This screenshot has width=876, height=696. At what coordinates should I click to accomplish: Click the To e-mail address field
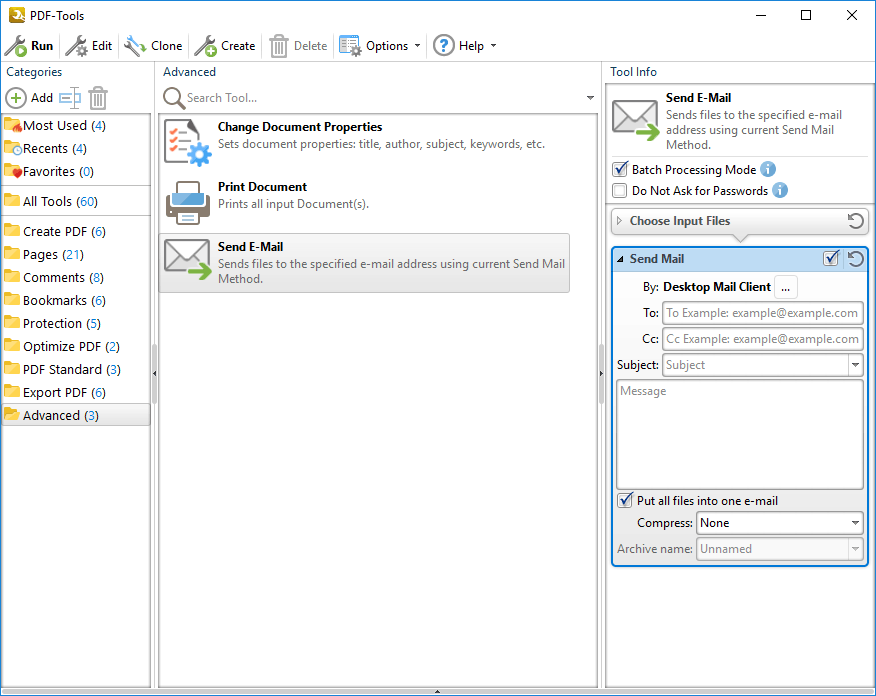coord(763,313)
